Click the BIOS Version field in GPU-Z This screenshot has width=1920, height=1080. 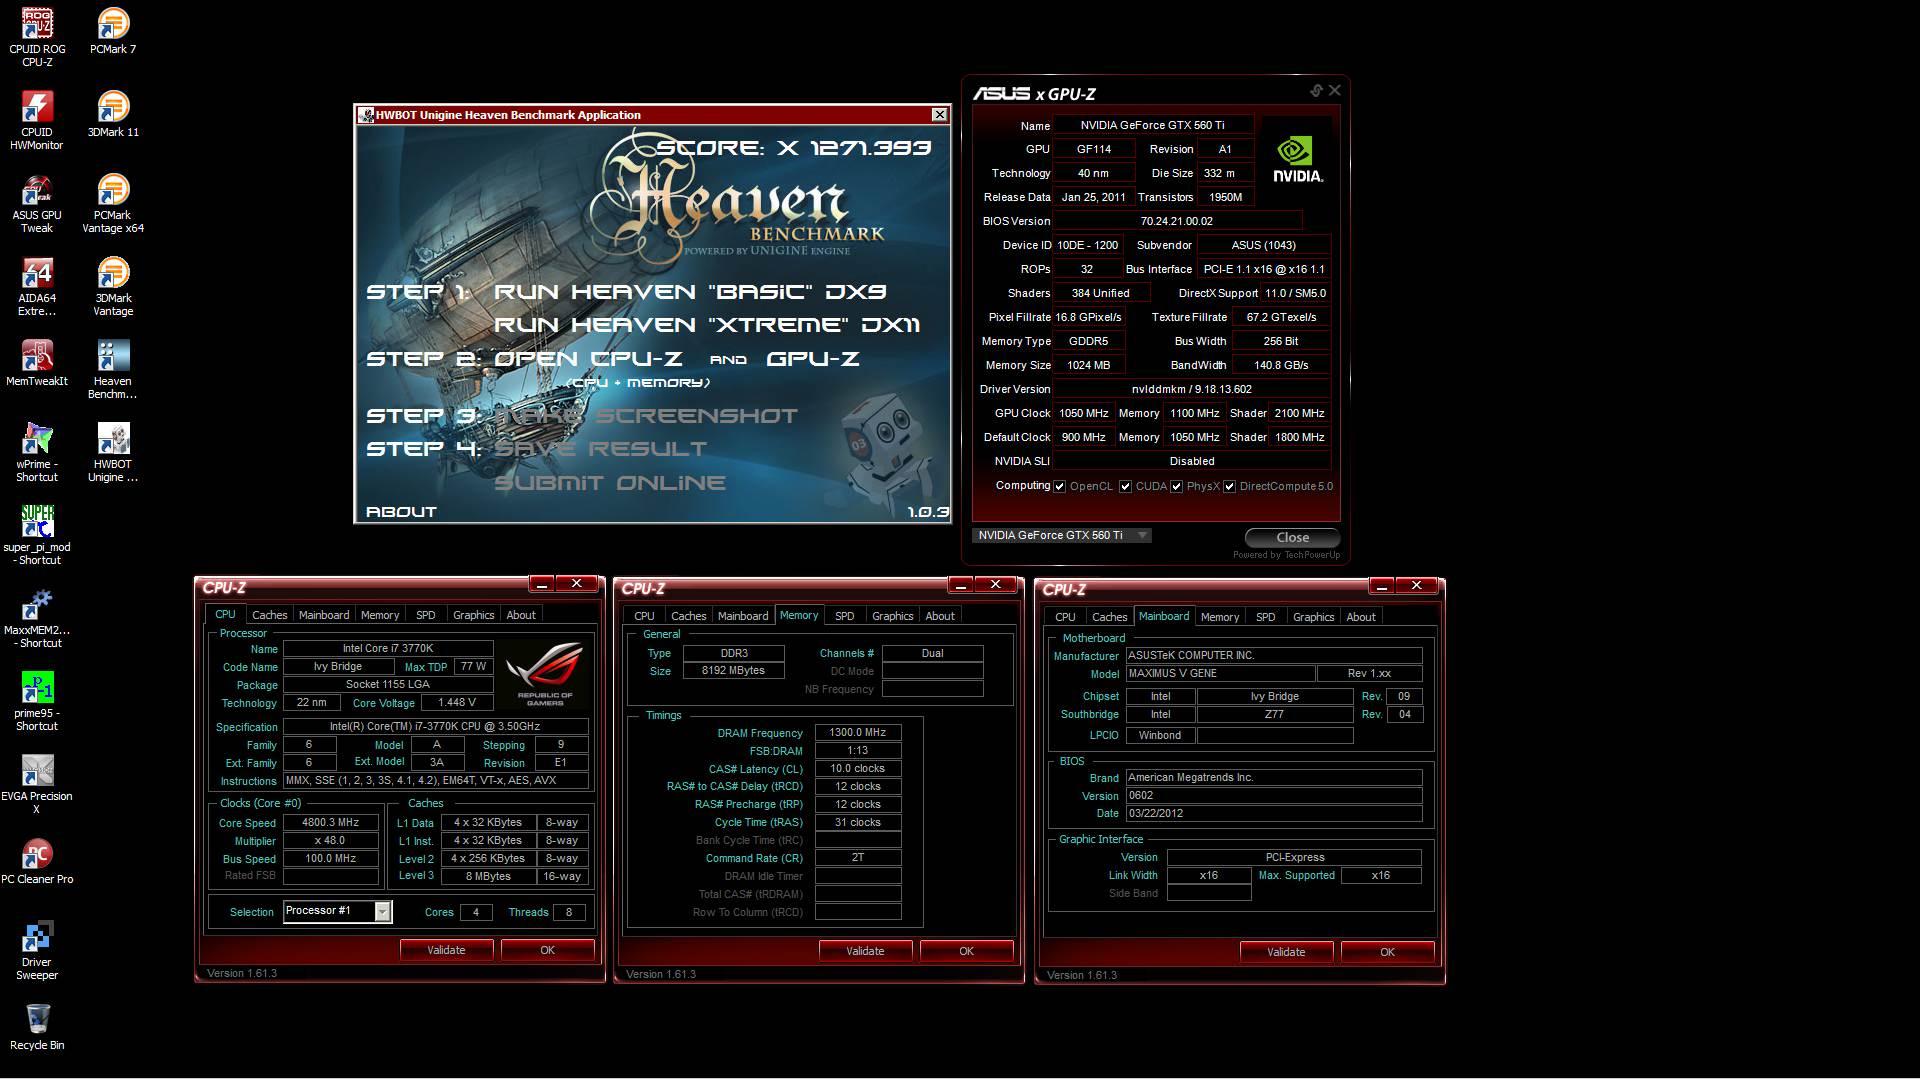click(x=1177, y=221)
